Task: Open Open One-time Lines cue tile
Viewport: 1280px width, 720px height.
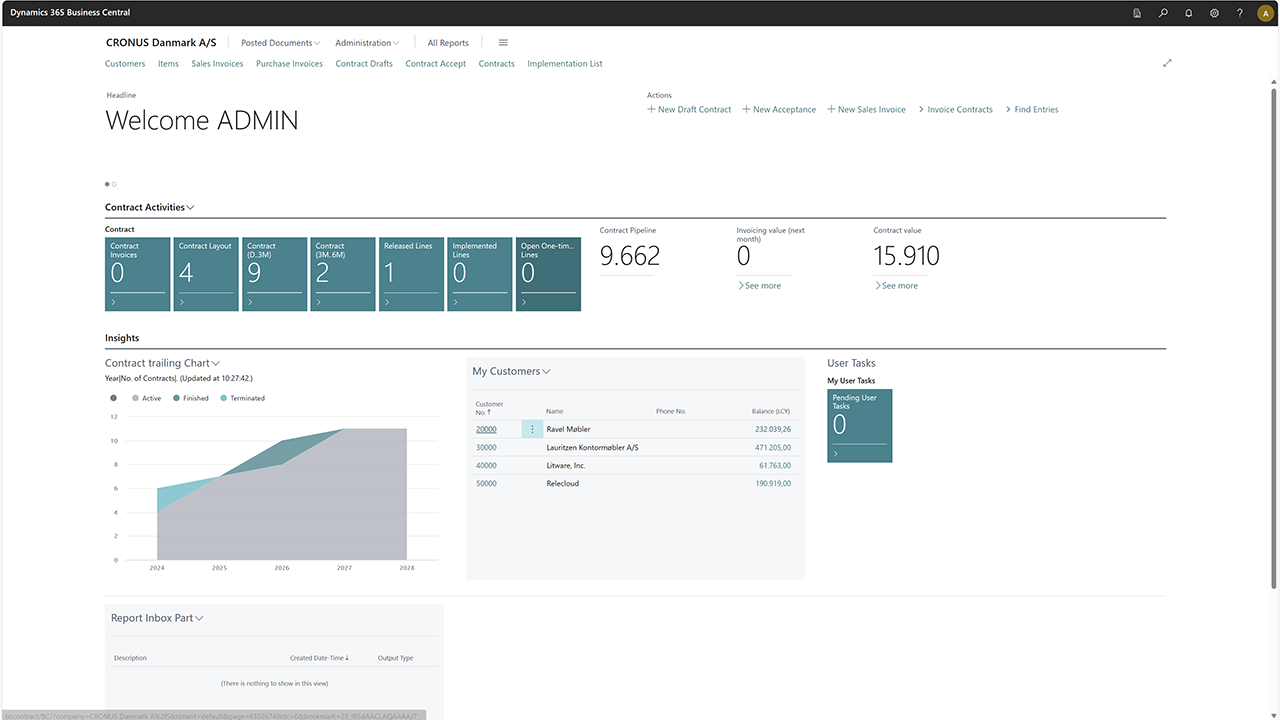Action: tap(548, 274)
